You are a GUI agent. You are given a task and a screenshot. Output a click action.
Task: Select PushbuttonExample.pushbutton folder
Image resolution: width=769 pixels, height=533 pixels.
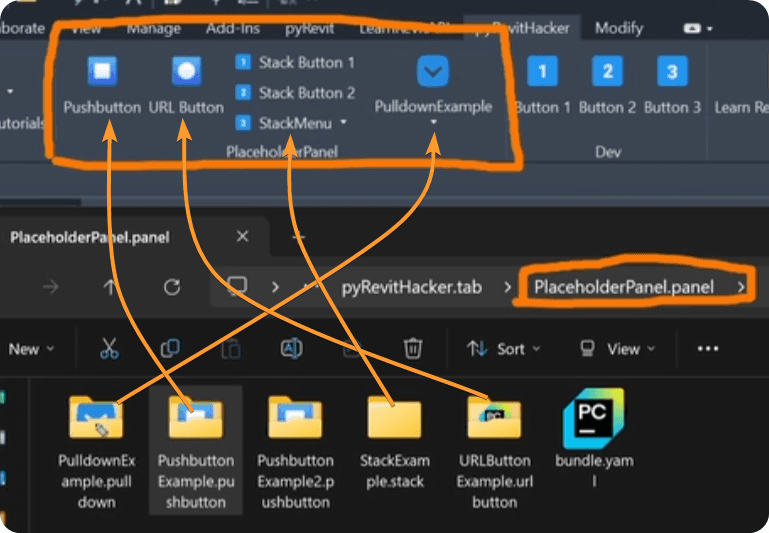(196, 452)
